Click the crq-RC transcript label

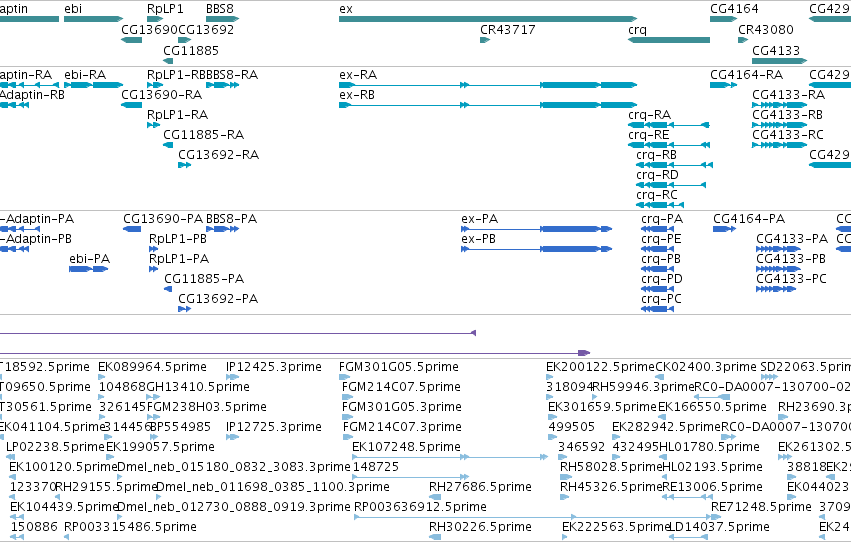pos(657,195)
